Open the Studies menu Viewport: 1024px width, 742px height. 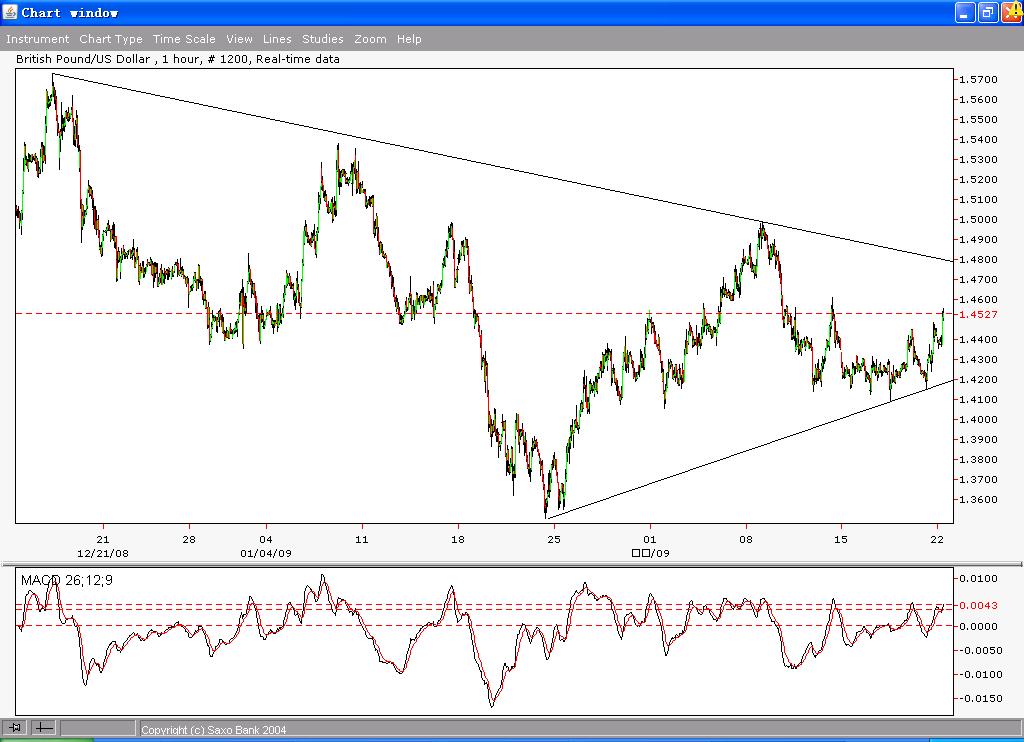click(323, 39)
